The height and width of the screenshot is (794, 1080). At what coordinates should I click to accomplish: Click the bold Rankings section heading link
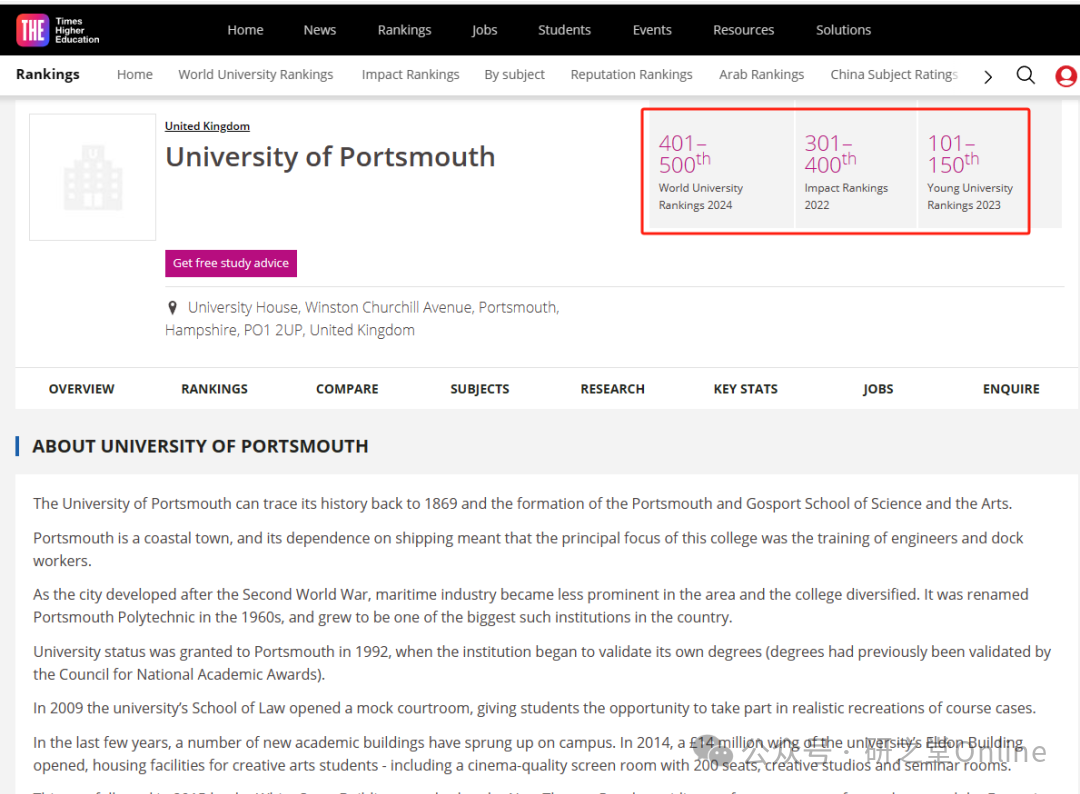pyautogui.click(x=48, y=74)
